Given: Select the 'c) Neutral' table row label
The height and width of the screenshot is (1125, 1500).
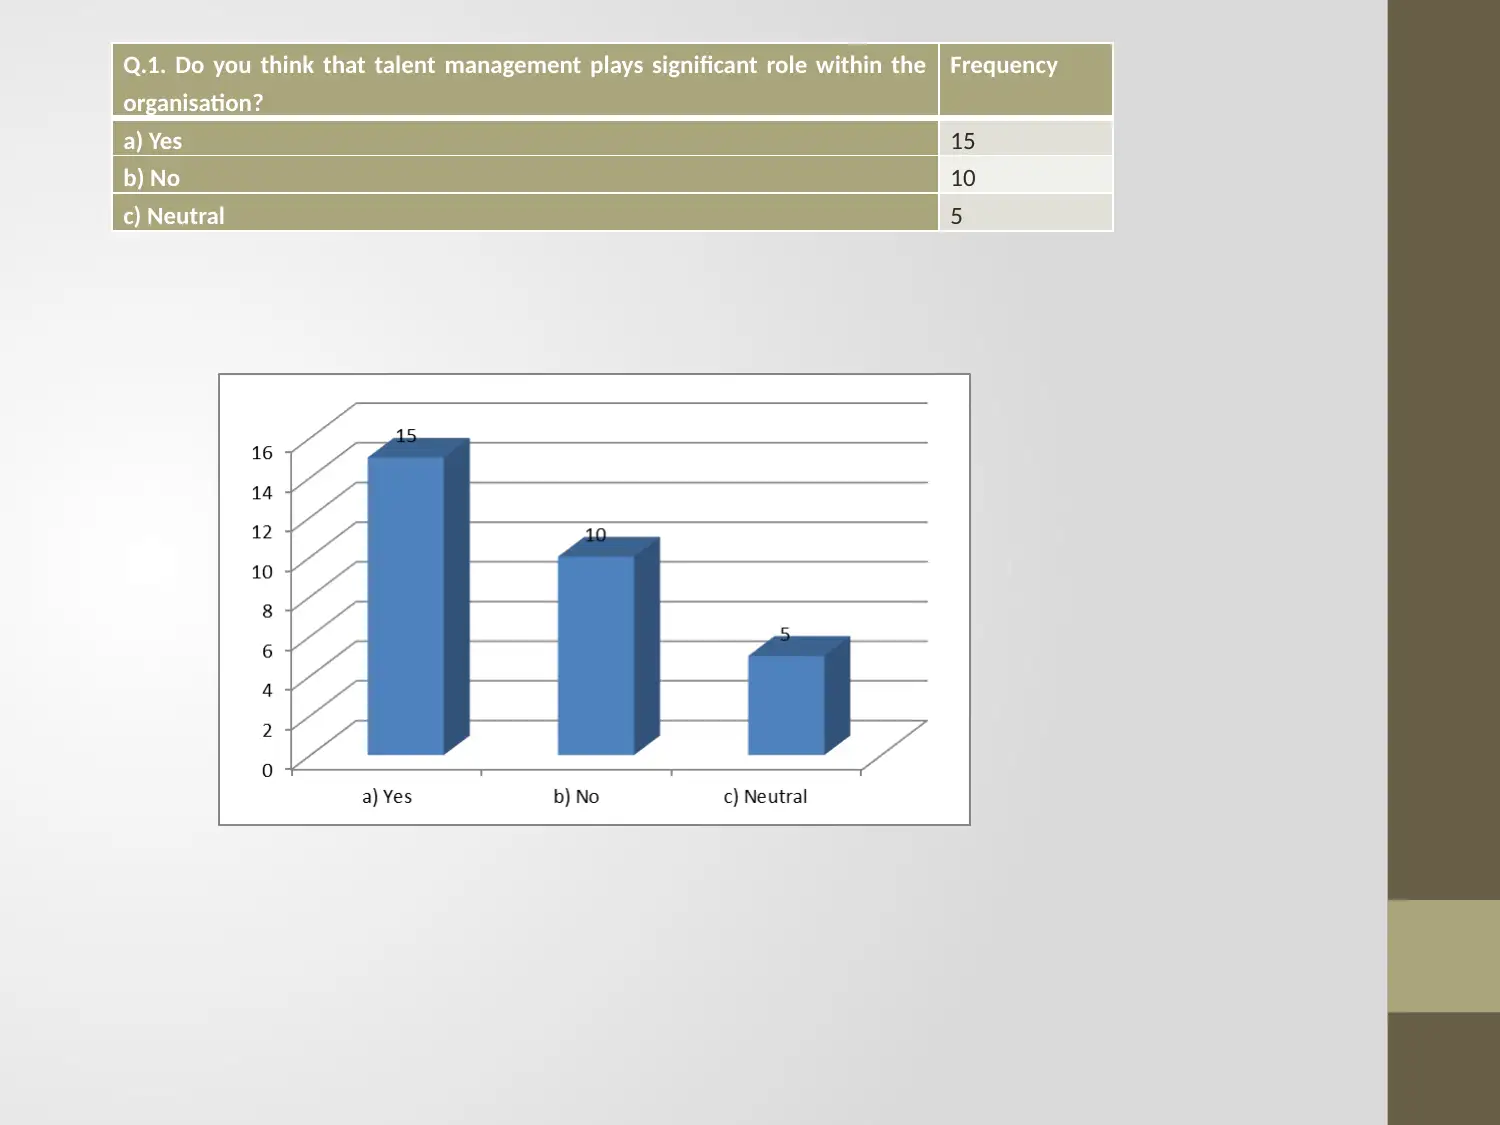Looking at the screenshot, I should 525,212.
